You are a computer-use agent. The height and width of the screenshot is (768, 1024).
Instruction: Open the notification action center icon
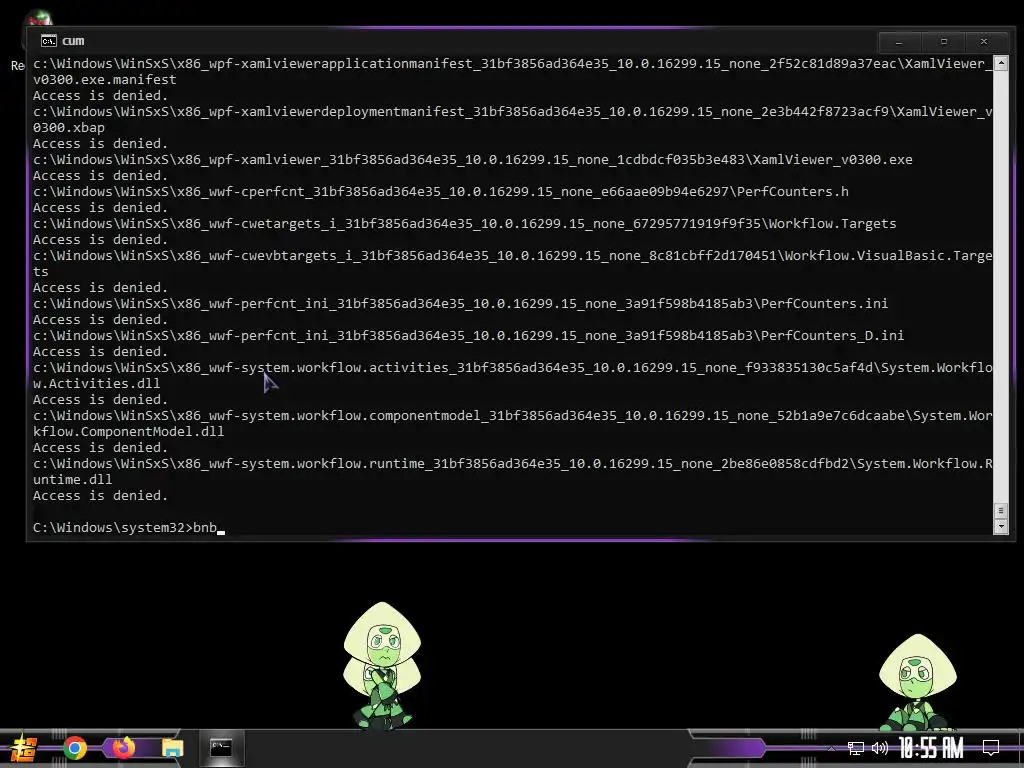[x=991, y=748]
